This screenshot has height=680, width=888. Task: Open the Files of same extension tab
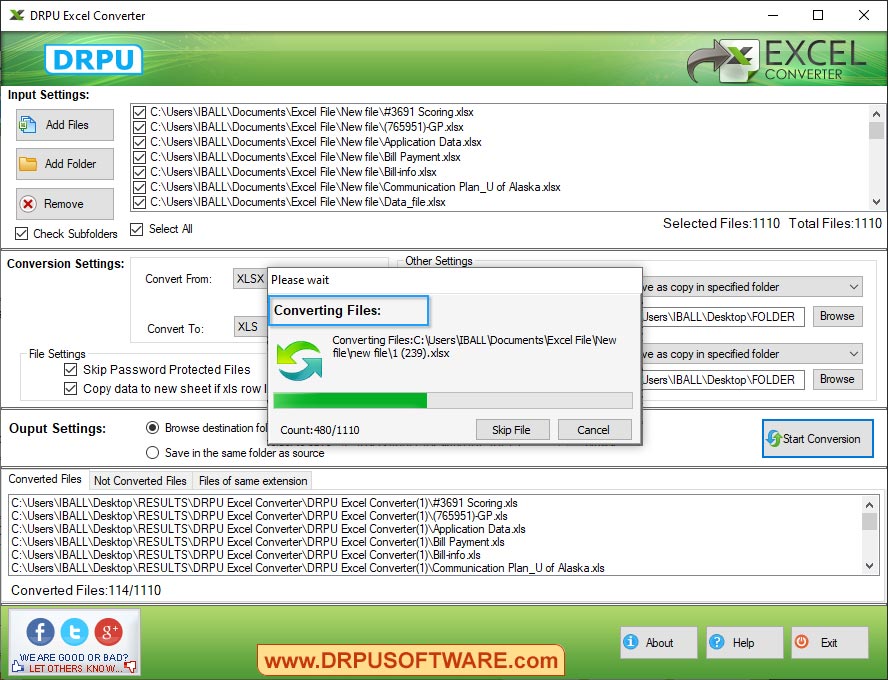252,480
